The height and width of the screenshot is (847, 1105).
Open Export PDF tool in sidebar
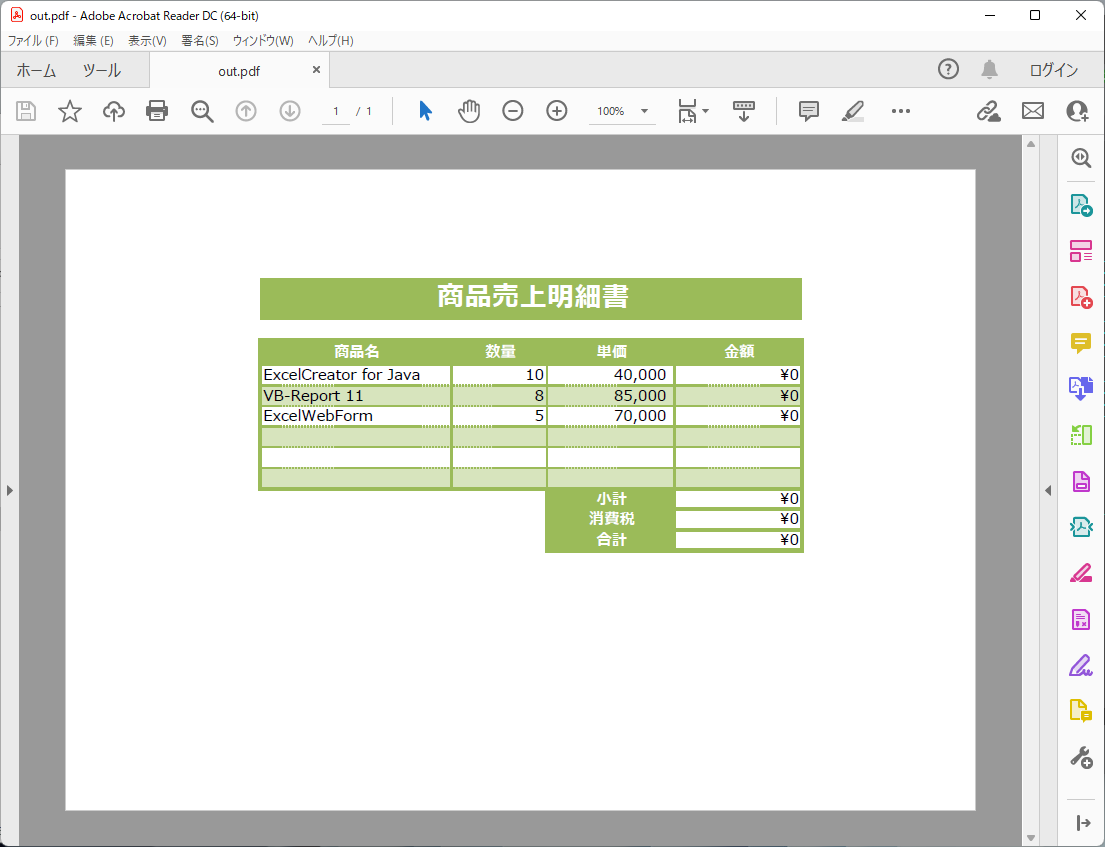[1081, 205]
